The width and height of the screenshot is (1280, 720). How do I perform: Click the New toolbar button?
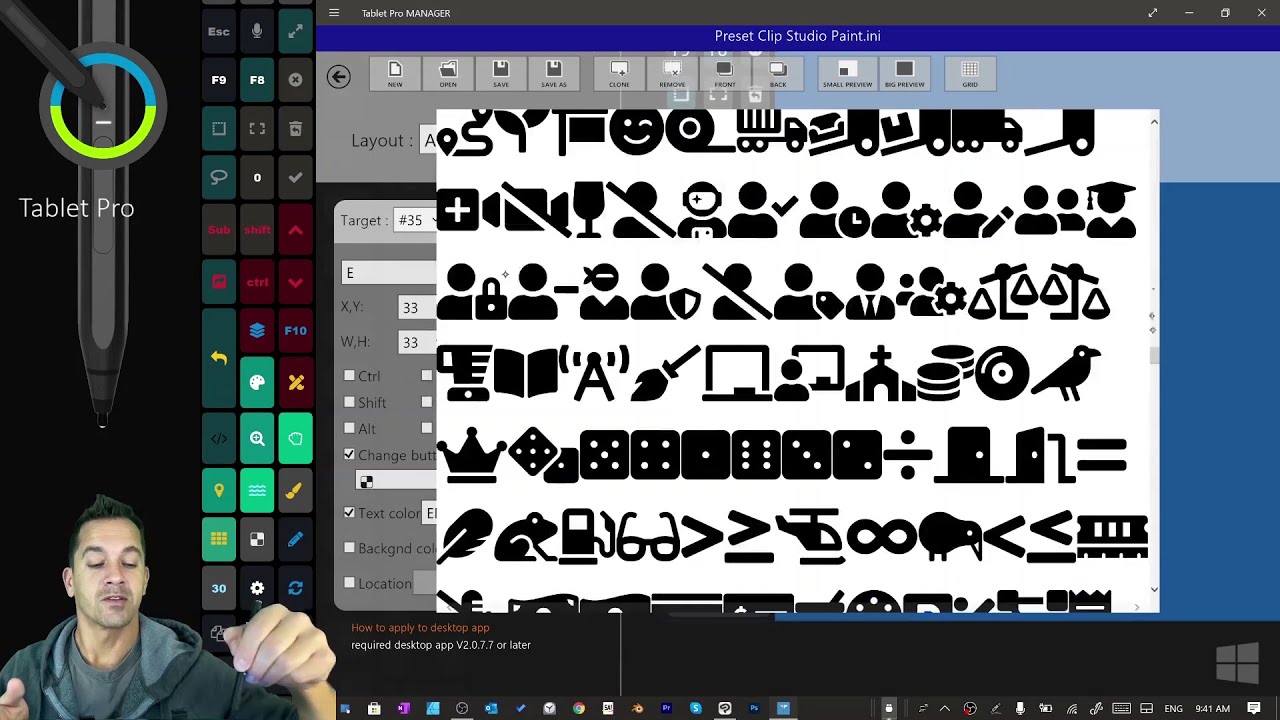click(x=395, y=73)
